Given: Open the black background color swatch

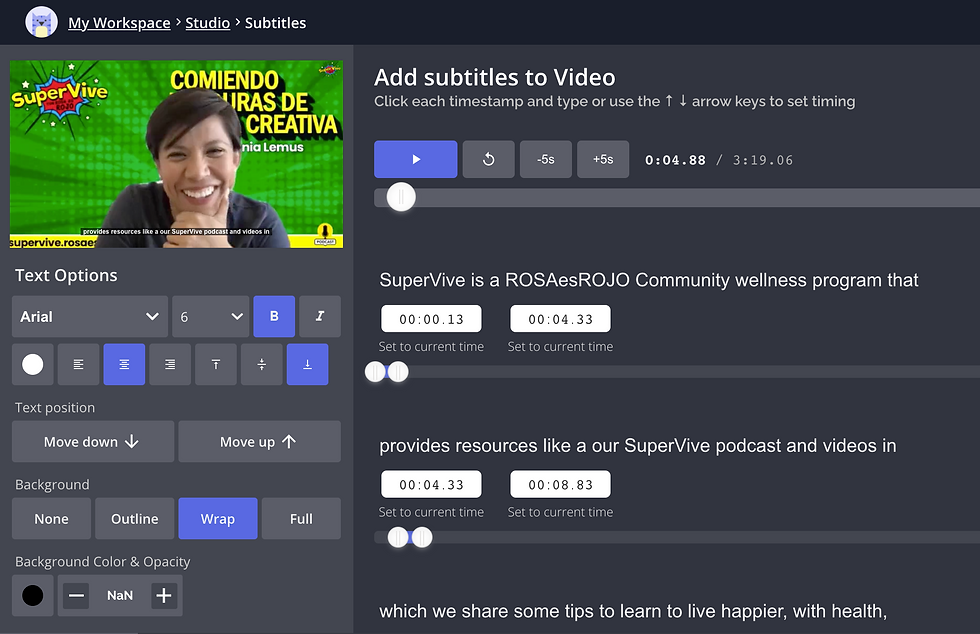Looking at the screenshot, I should point(32,595).
